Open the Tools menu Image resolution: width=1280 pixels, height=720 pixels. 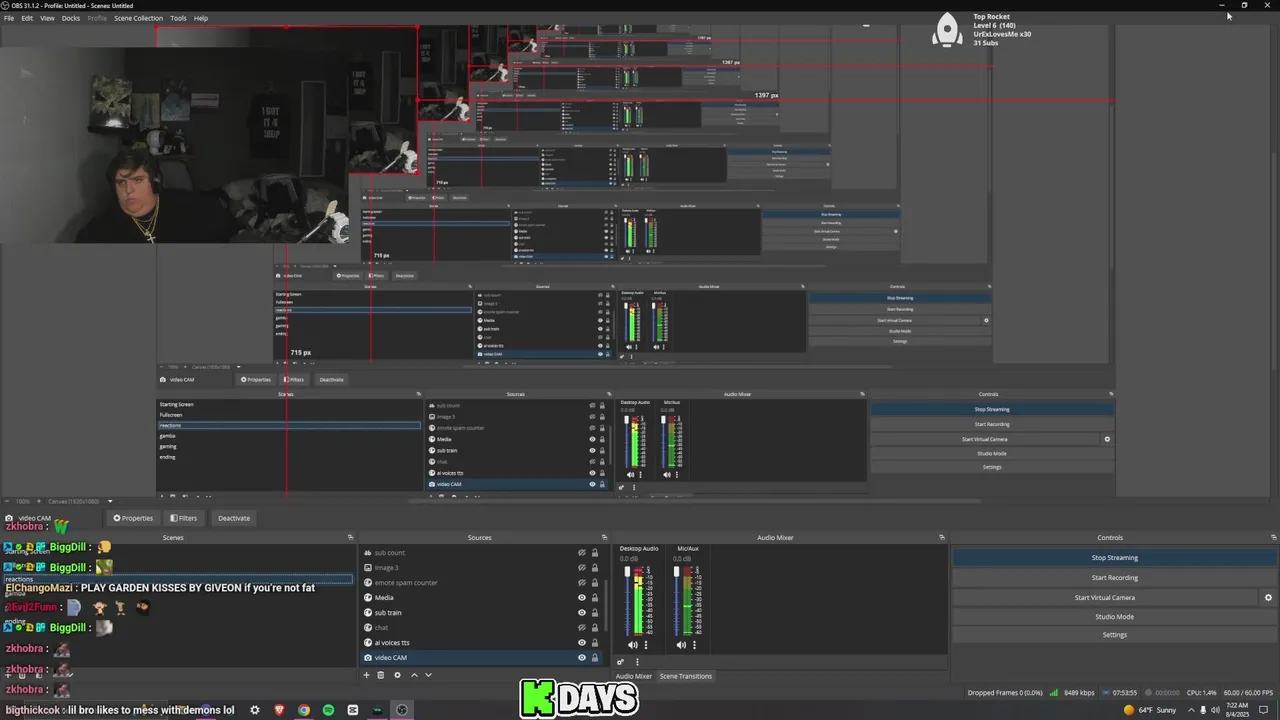coord(178,18)
